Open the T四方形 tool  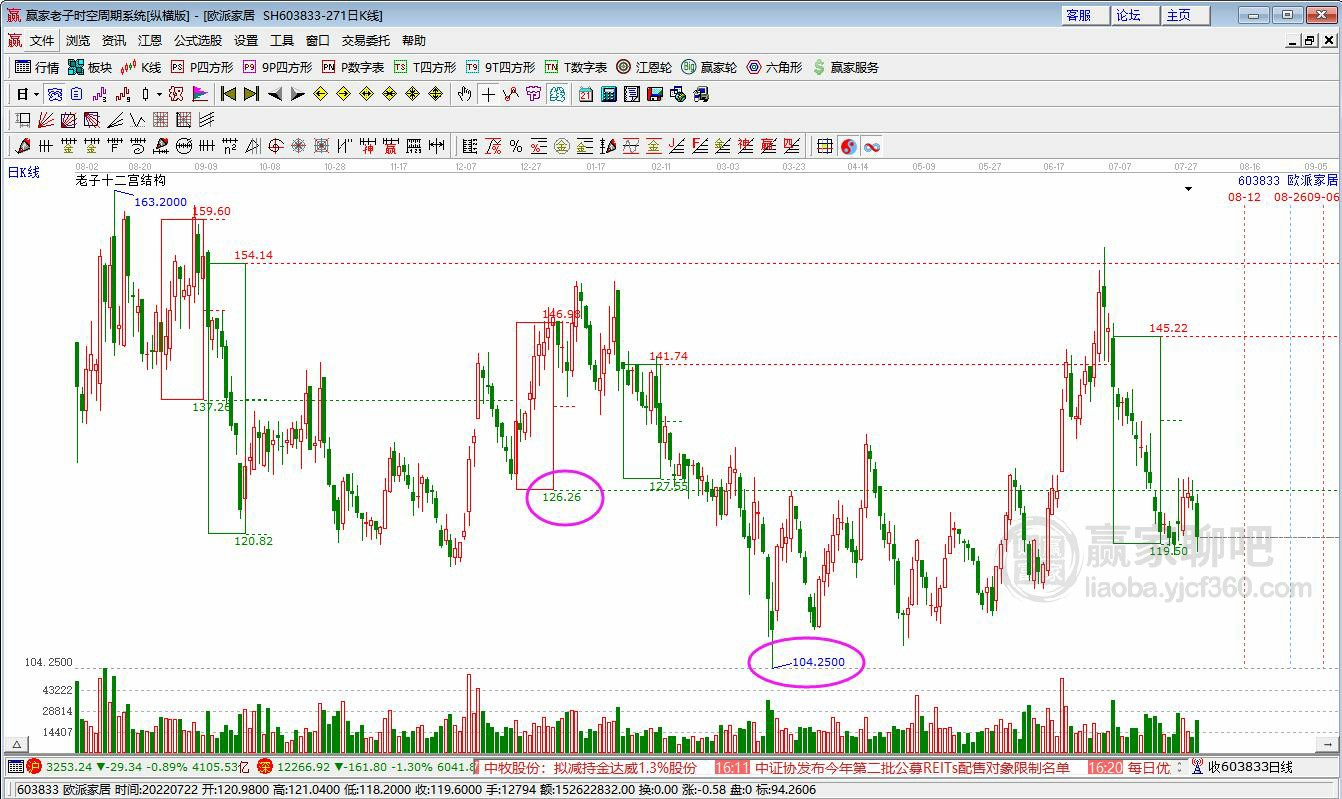[425, 67]
